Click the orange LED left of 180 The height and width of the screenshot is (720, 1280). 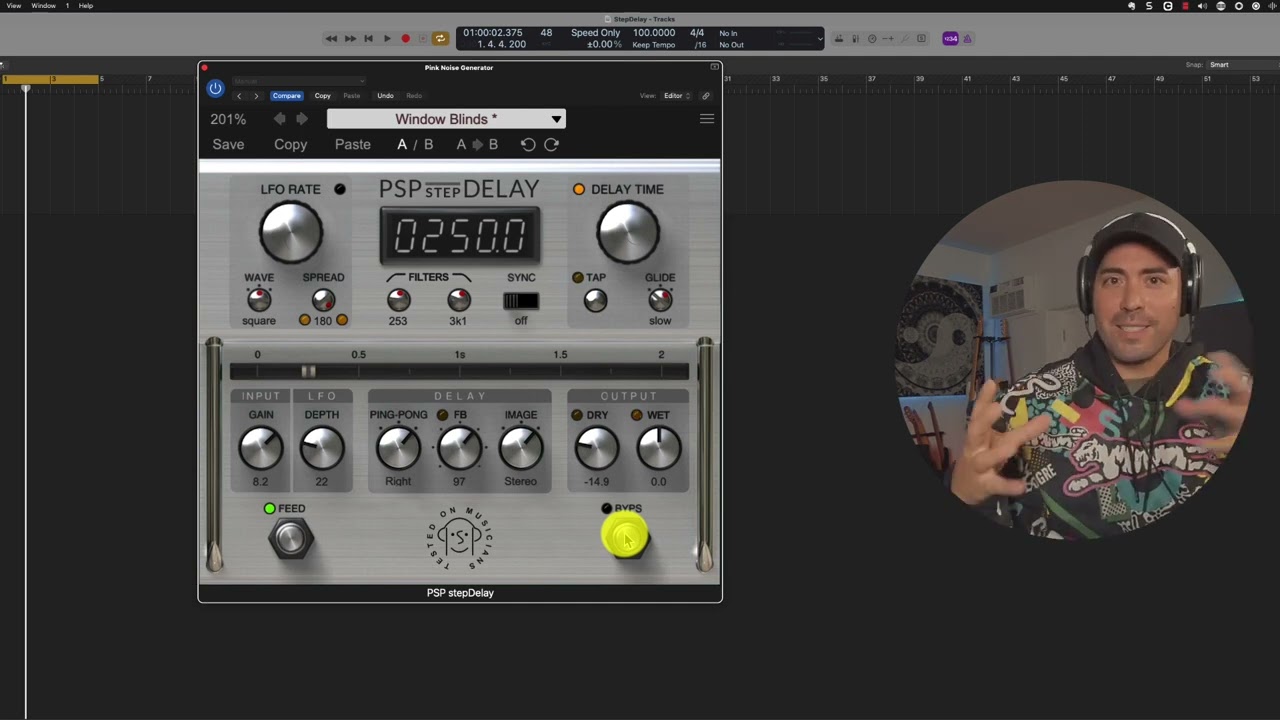pos(305,320)
